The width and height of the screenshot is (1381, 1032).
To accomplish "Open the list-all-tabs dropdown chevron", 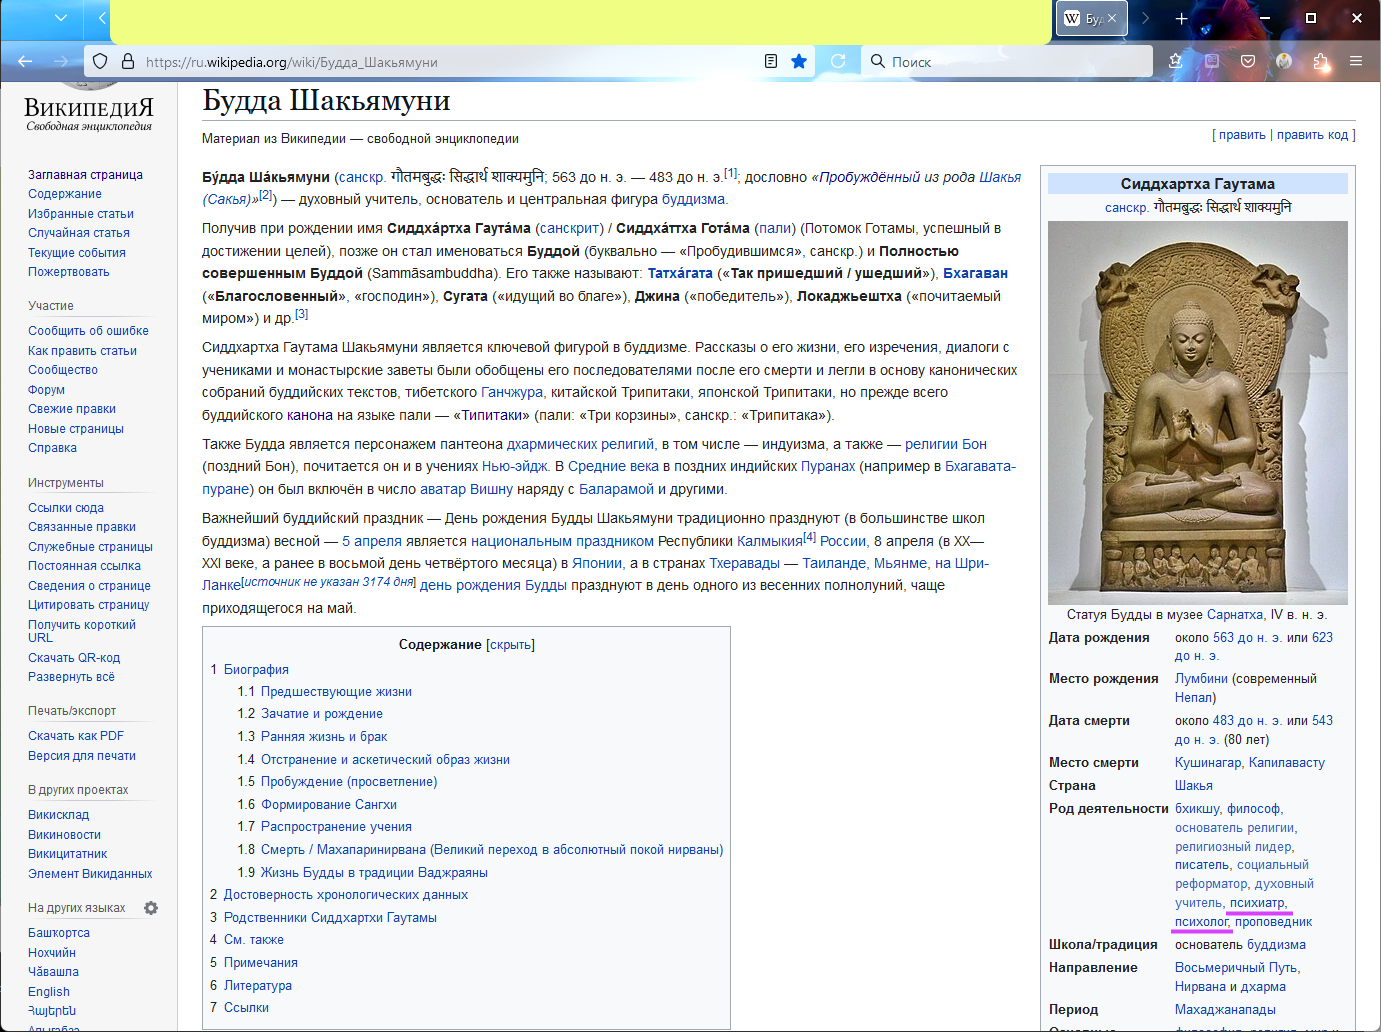I will pos(61,18).
